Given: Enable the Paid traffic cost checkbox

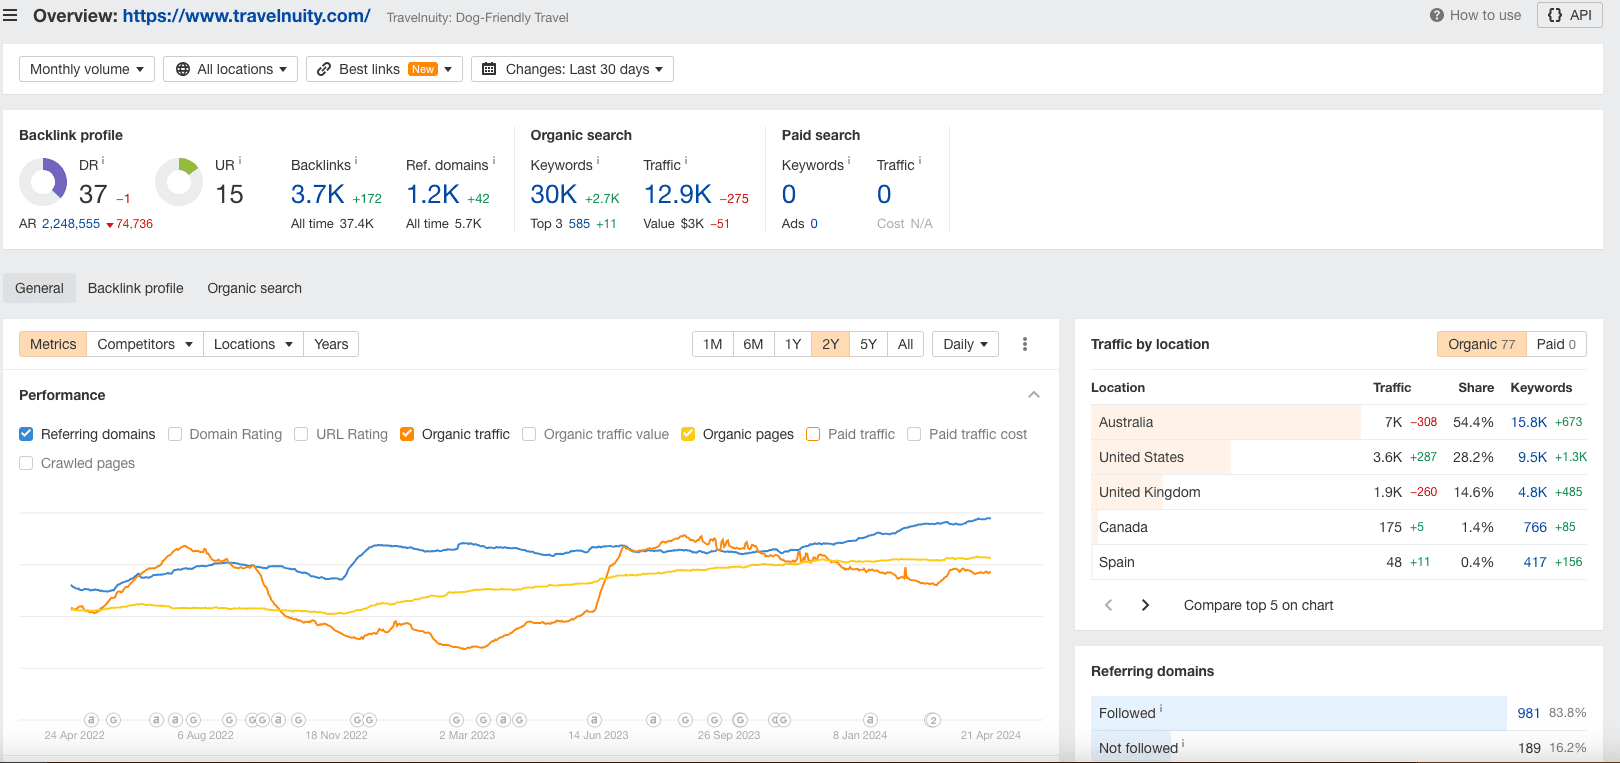Looking at the screenshot, I should click(x=914, y=434).
